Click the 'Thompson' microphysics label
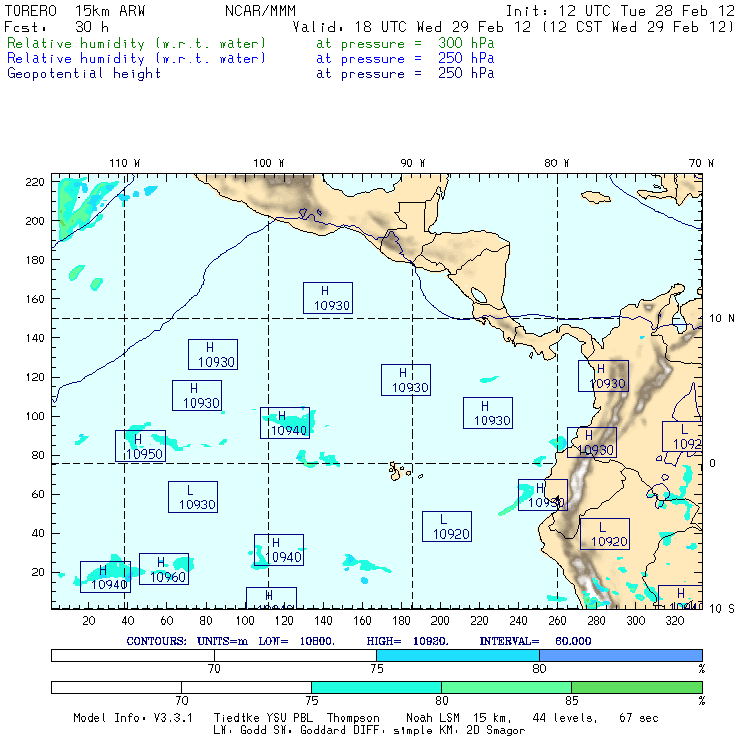Screen dimensions: 740x740 353,718
